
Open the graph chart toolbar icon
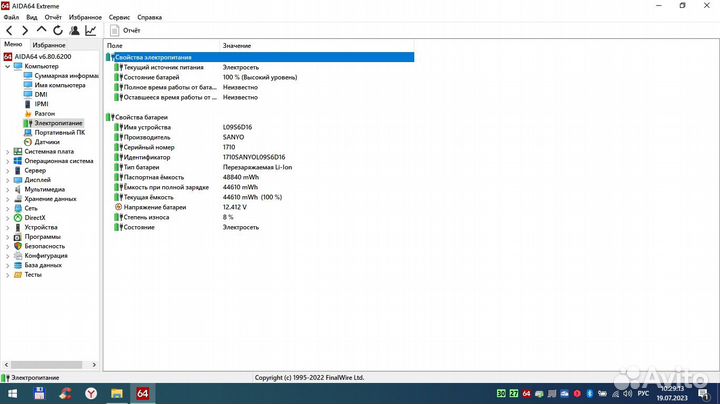click(x=90, y=31)
